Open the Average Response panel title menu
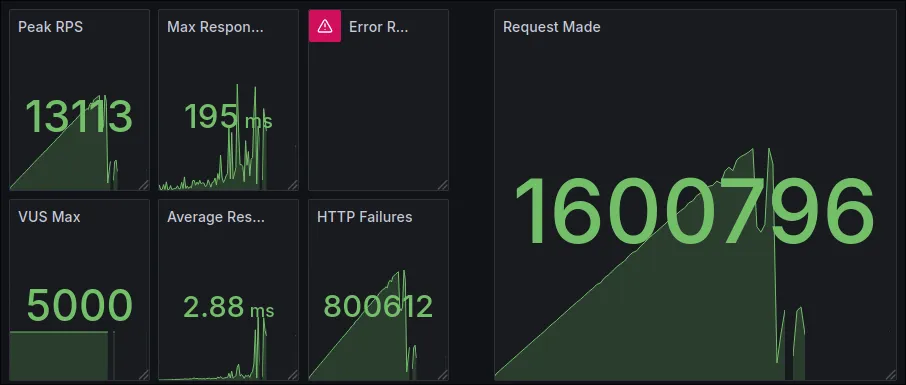Screen dimensions: 906x385 [216, 217]
